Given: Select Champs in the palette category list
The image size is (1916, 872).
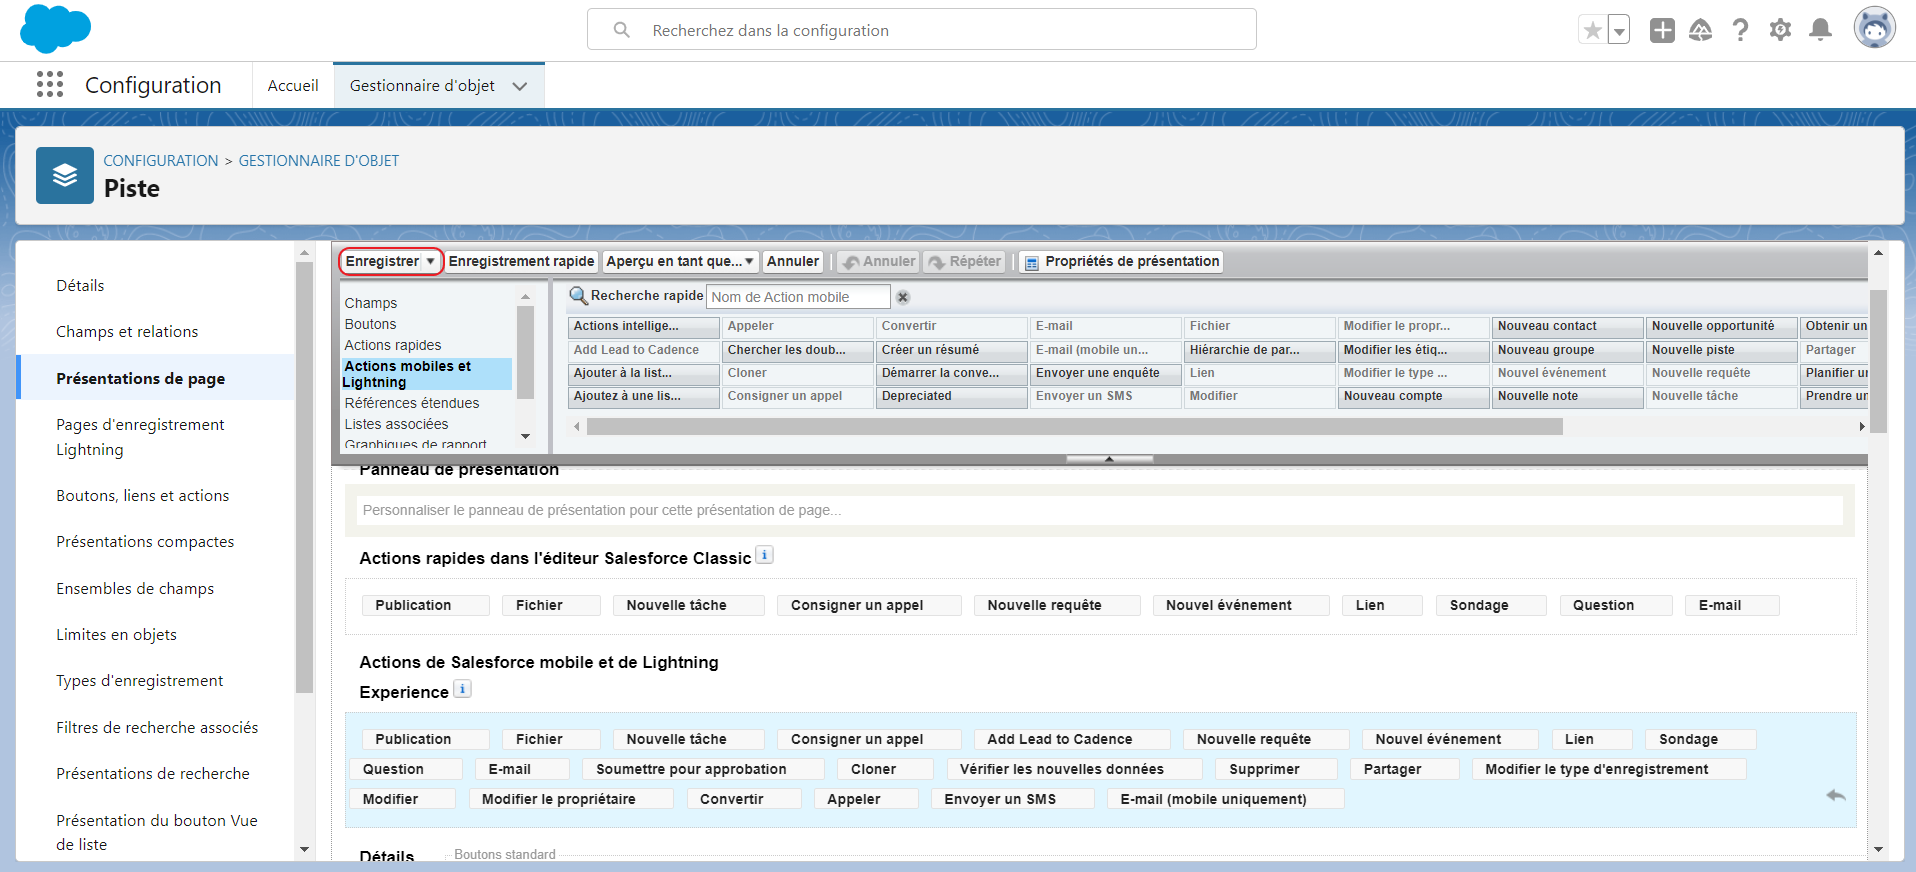Looking at the screenshot, I should (371, 303).
